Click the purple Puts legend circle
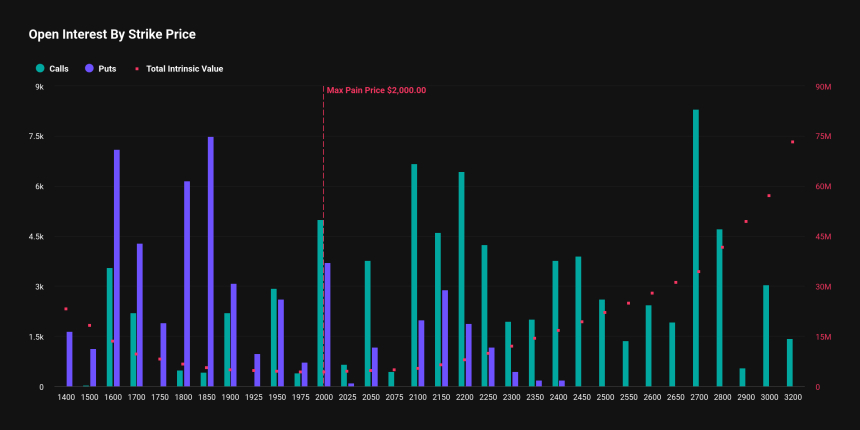 pos(89,69)
